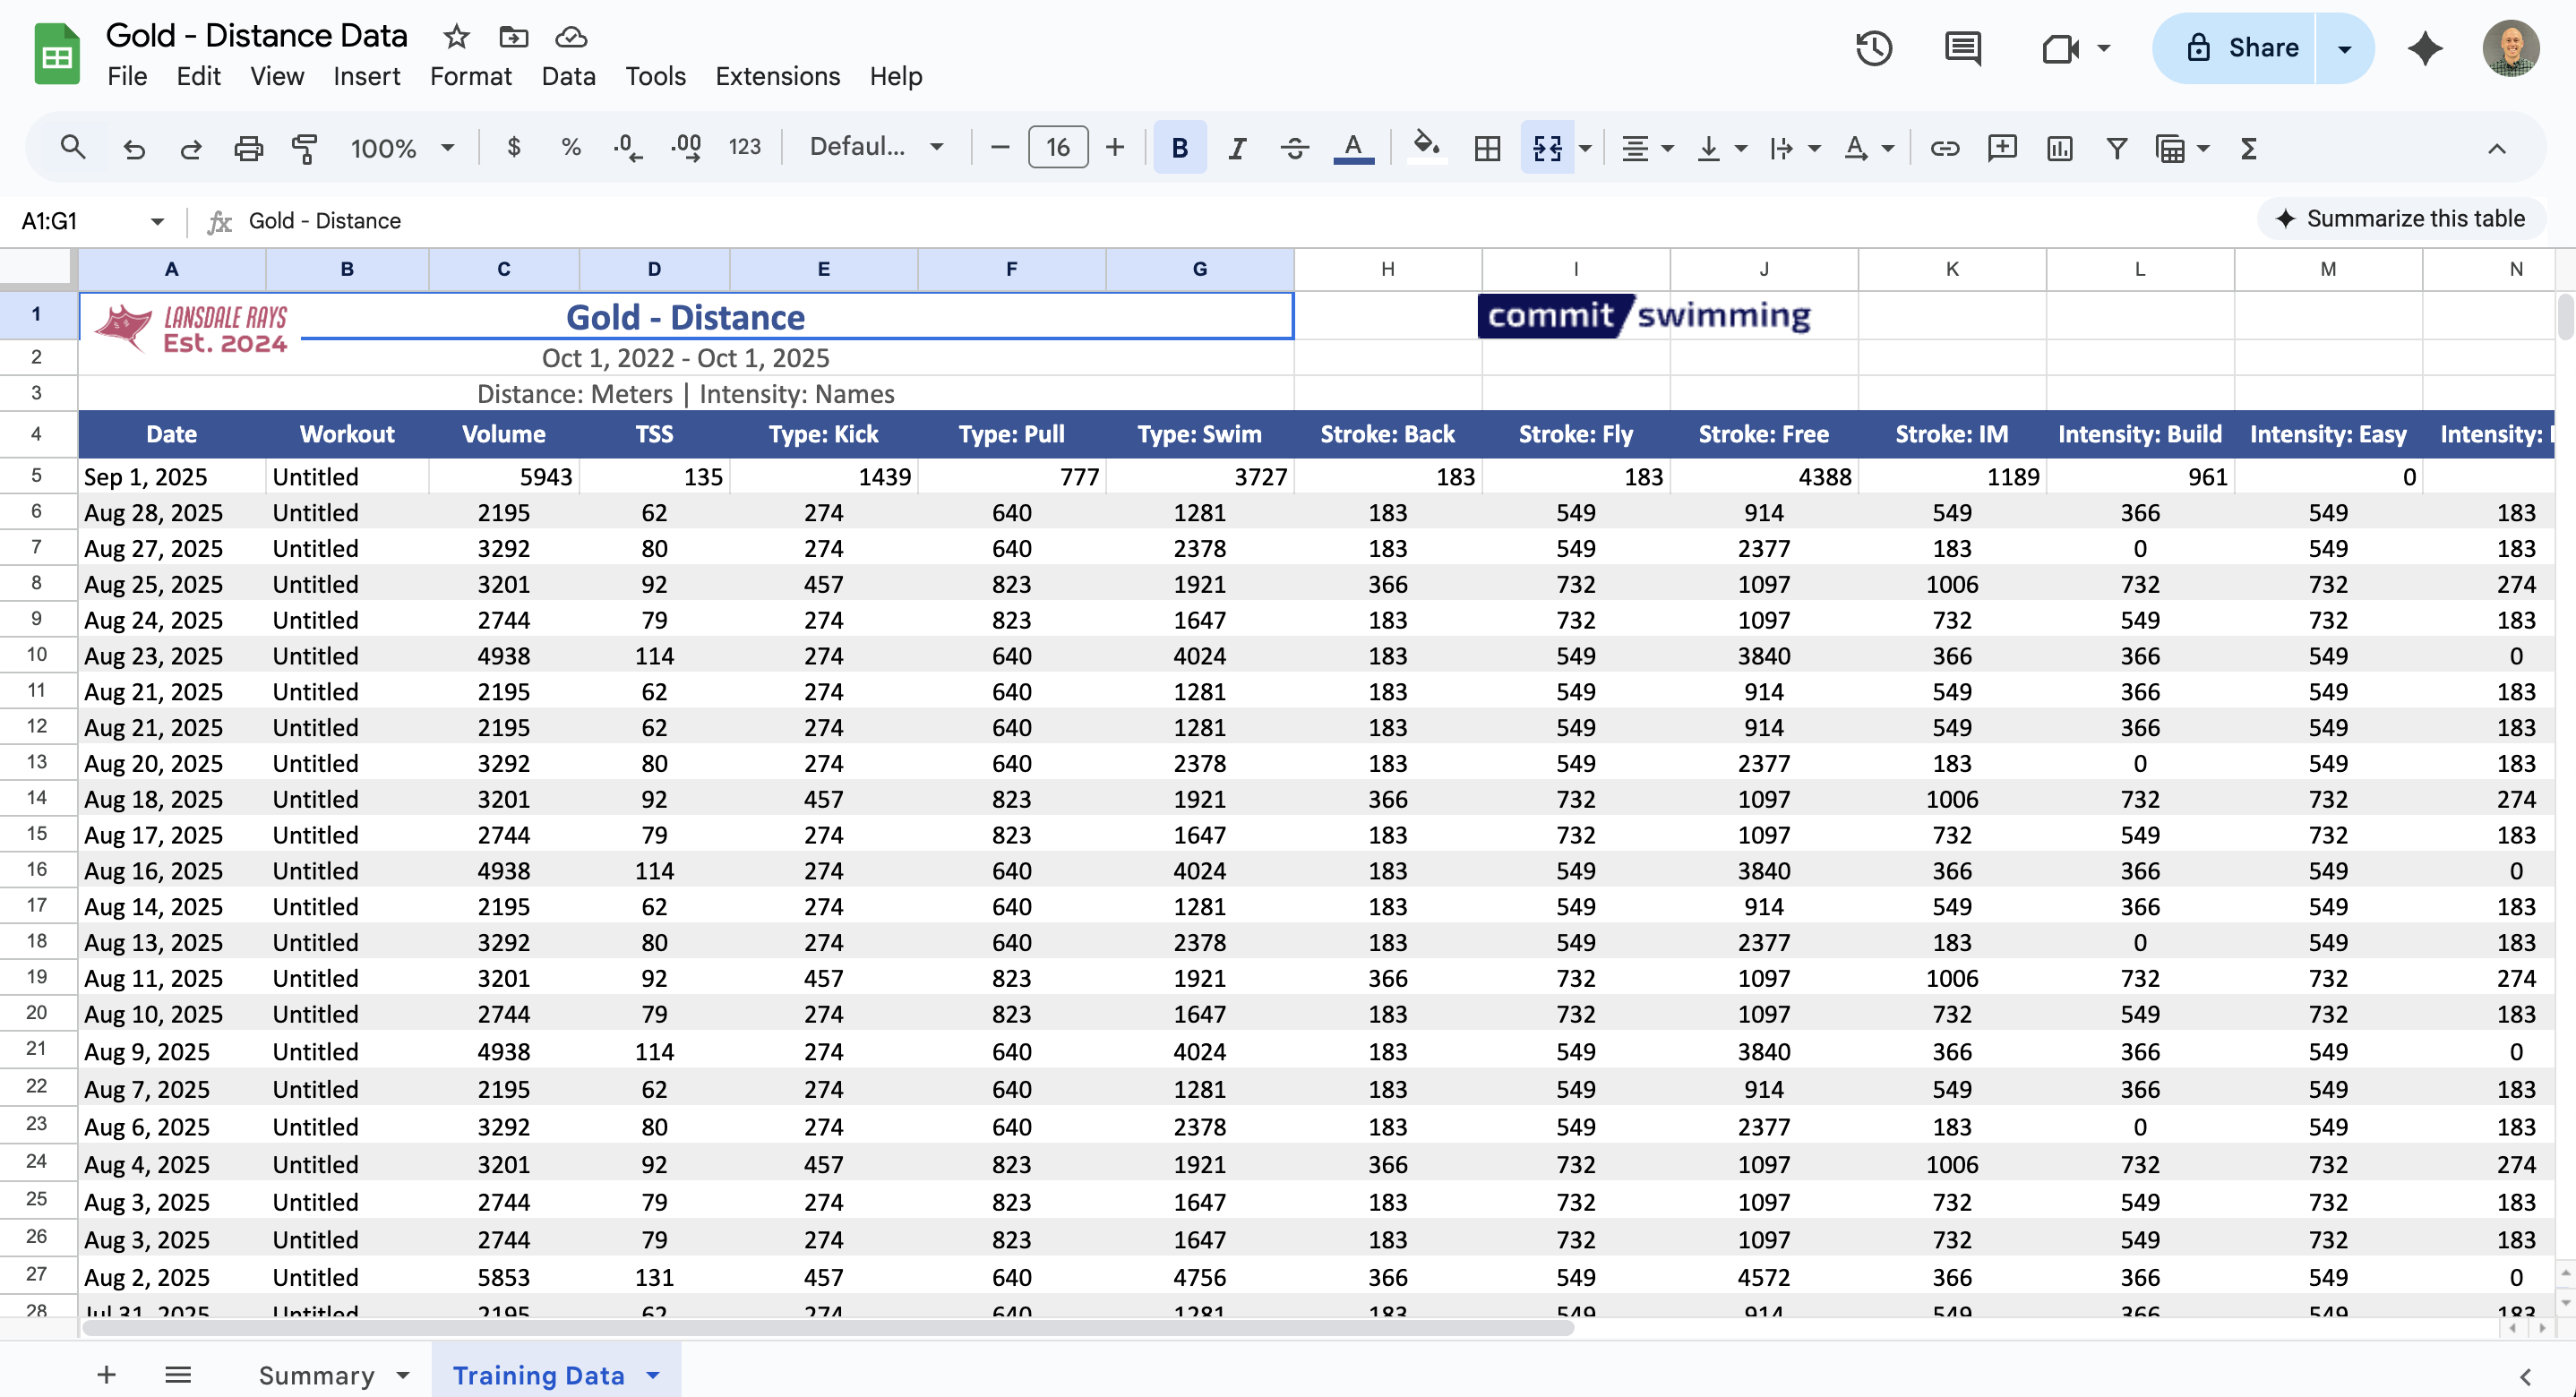Toggle strikethrough formatting

1294,148
